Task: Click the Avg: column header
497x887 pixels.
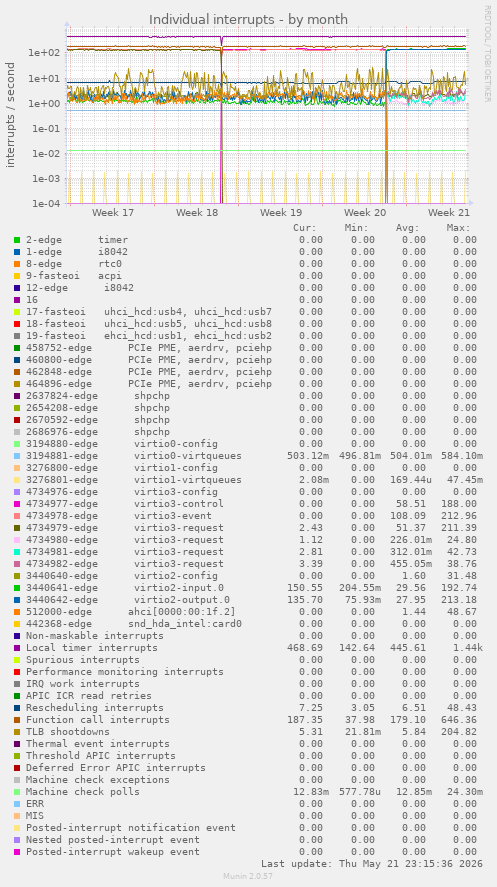Action: pos(408,228)
